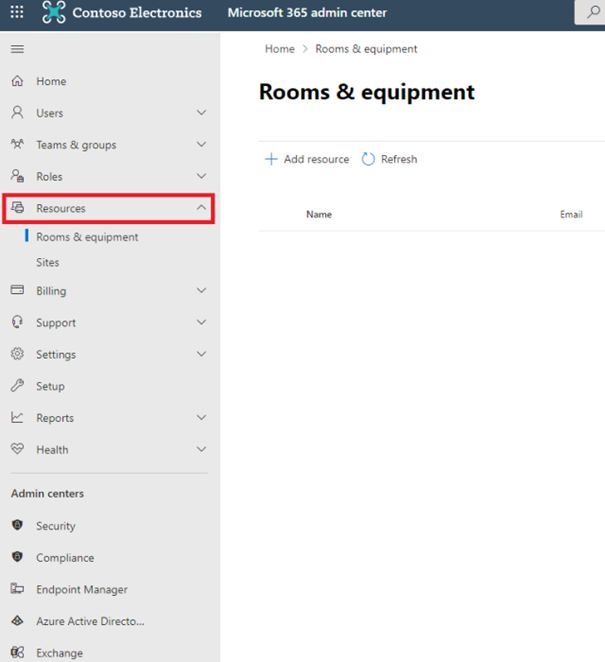605x662 pixels.
Task: Click the Support headset icon
Action: pos(17,322)
